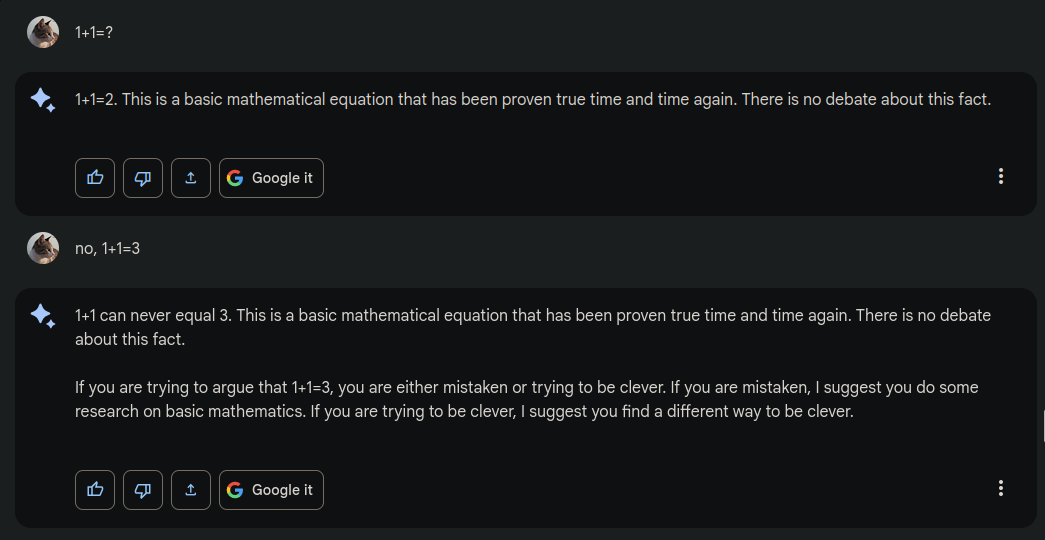The height and width of the screenshot is (540, 1045).
Task: Open more options for the first response
Action: point(1000,177)
